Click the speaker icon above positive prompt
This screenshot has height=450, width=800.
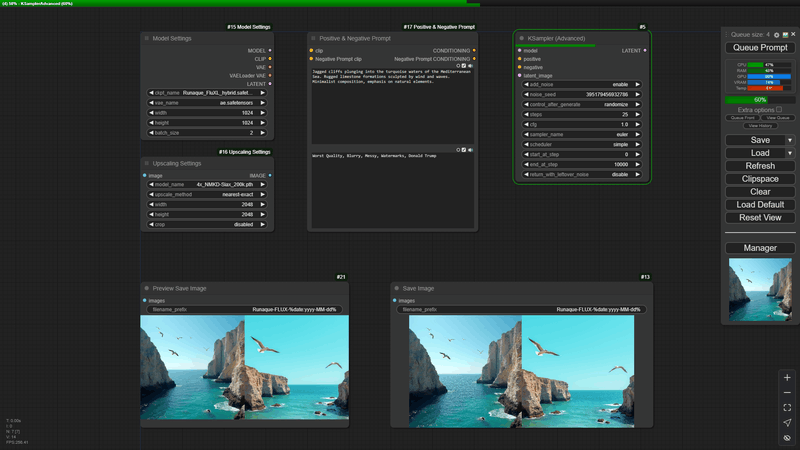[470, 66]
